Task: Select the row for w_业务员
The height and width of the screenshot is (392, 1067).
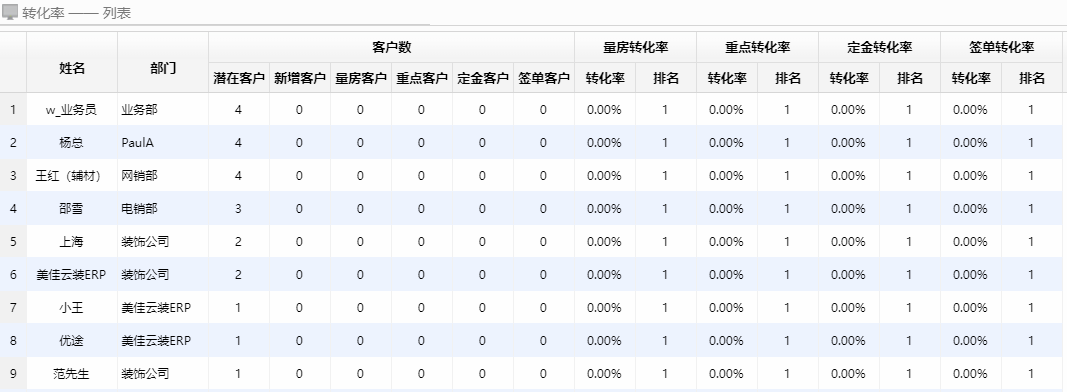Action: pos(534,110)
